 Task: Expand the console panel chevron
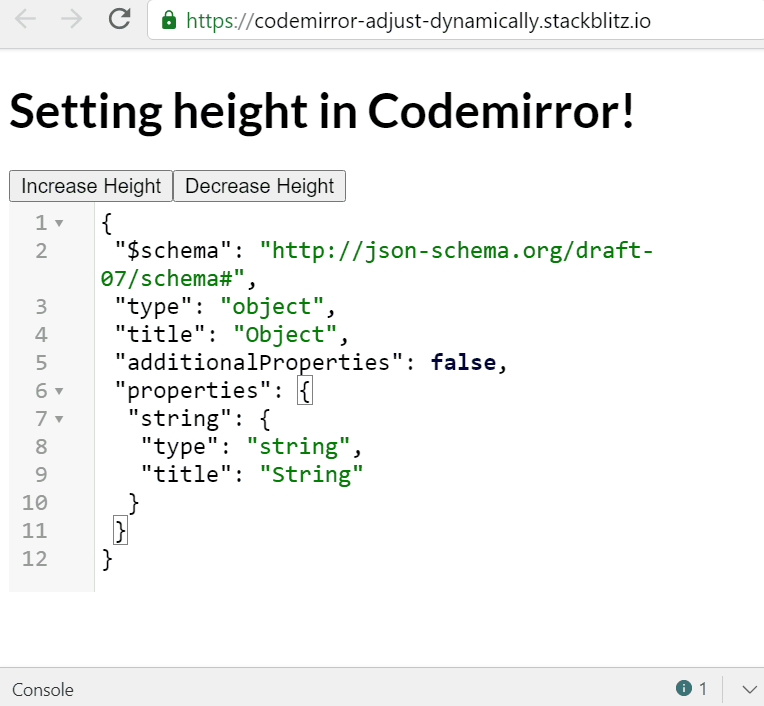pos(748,688)
